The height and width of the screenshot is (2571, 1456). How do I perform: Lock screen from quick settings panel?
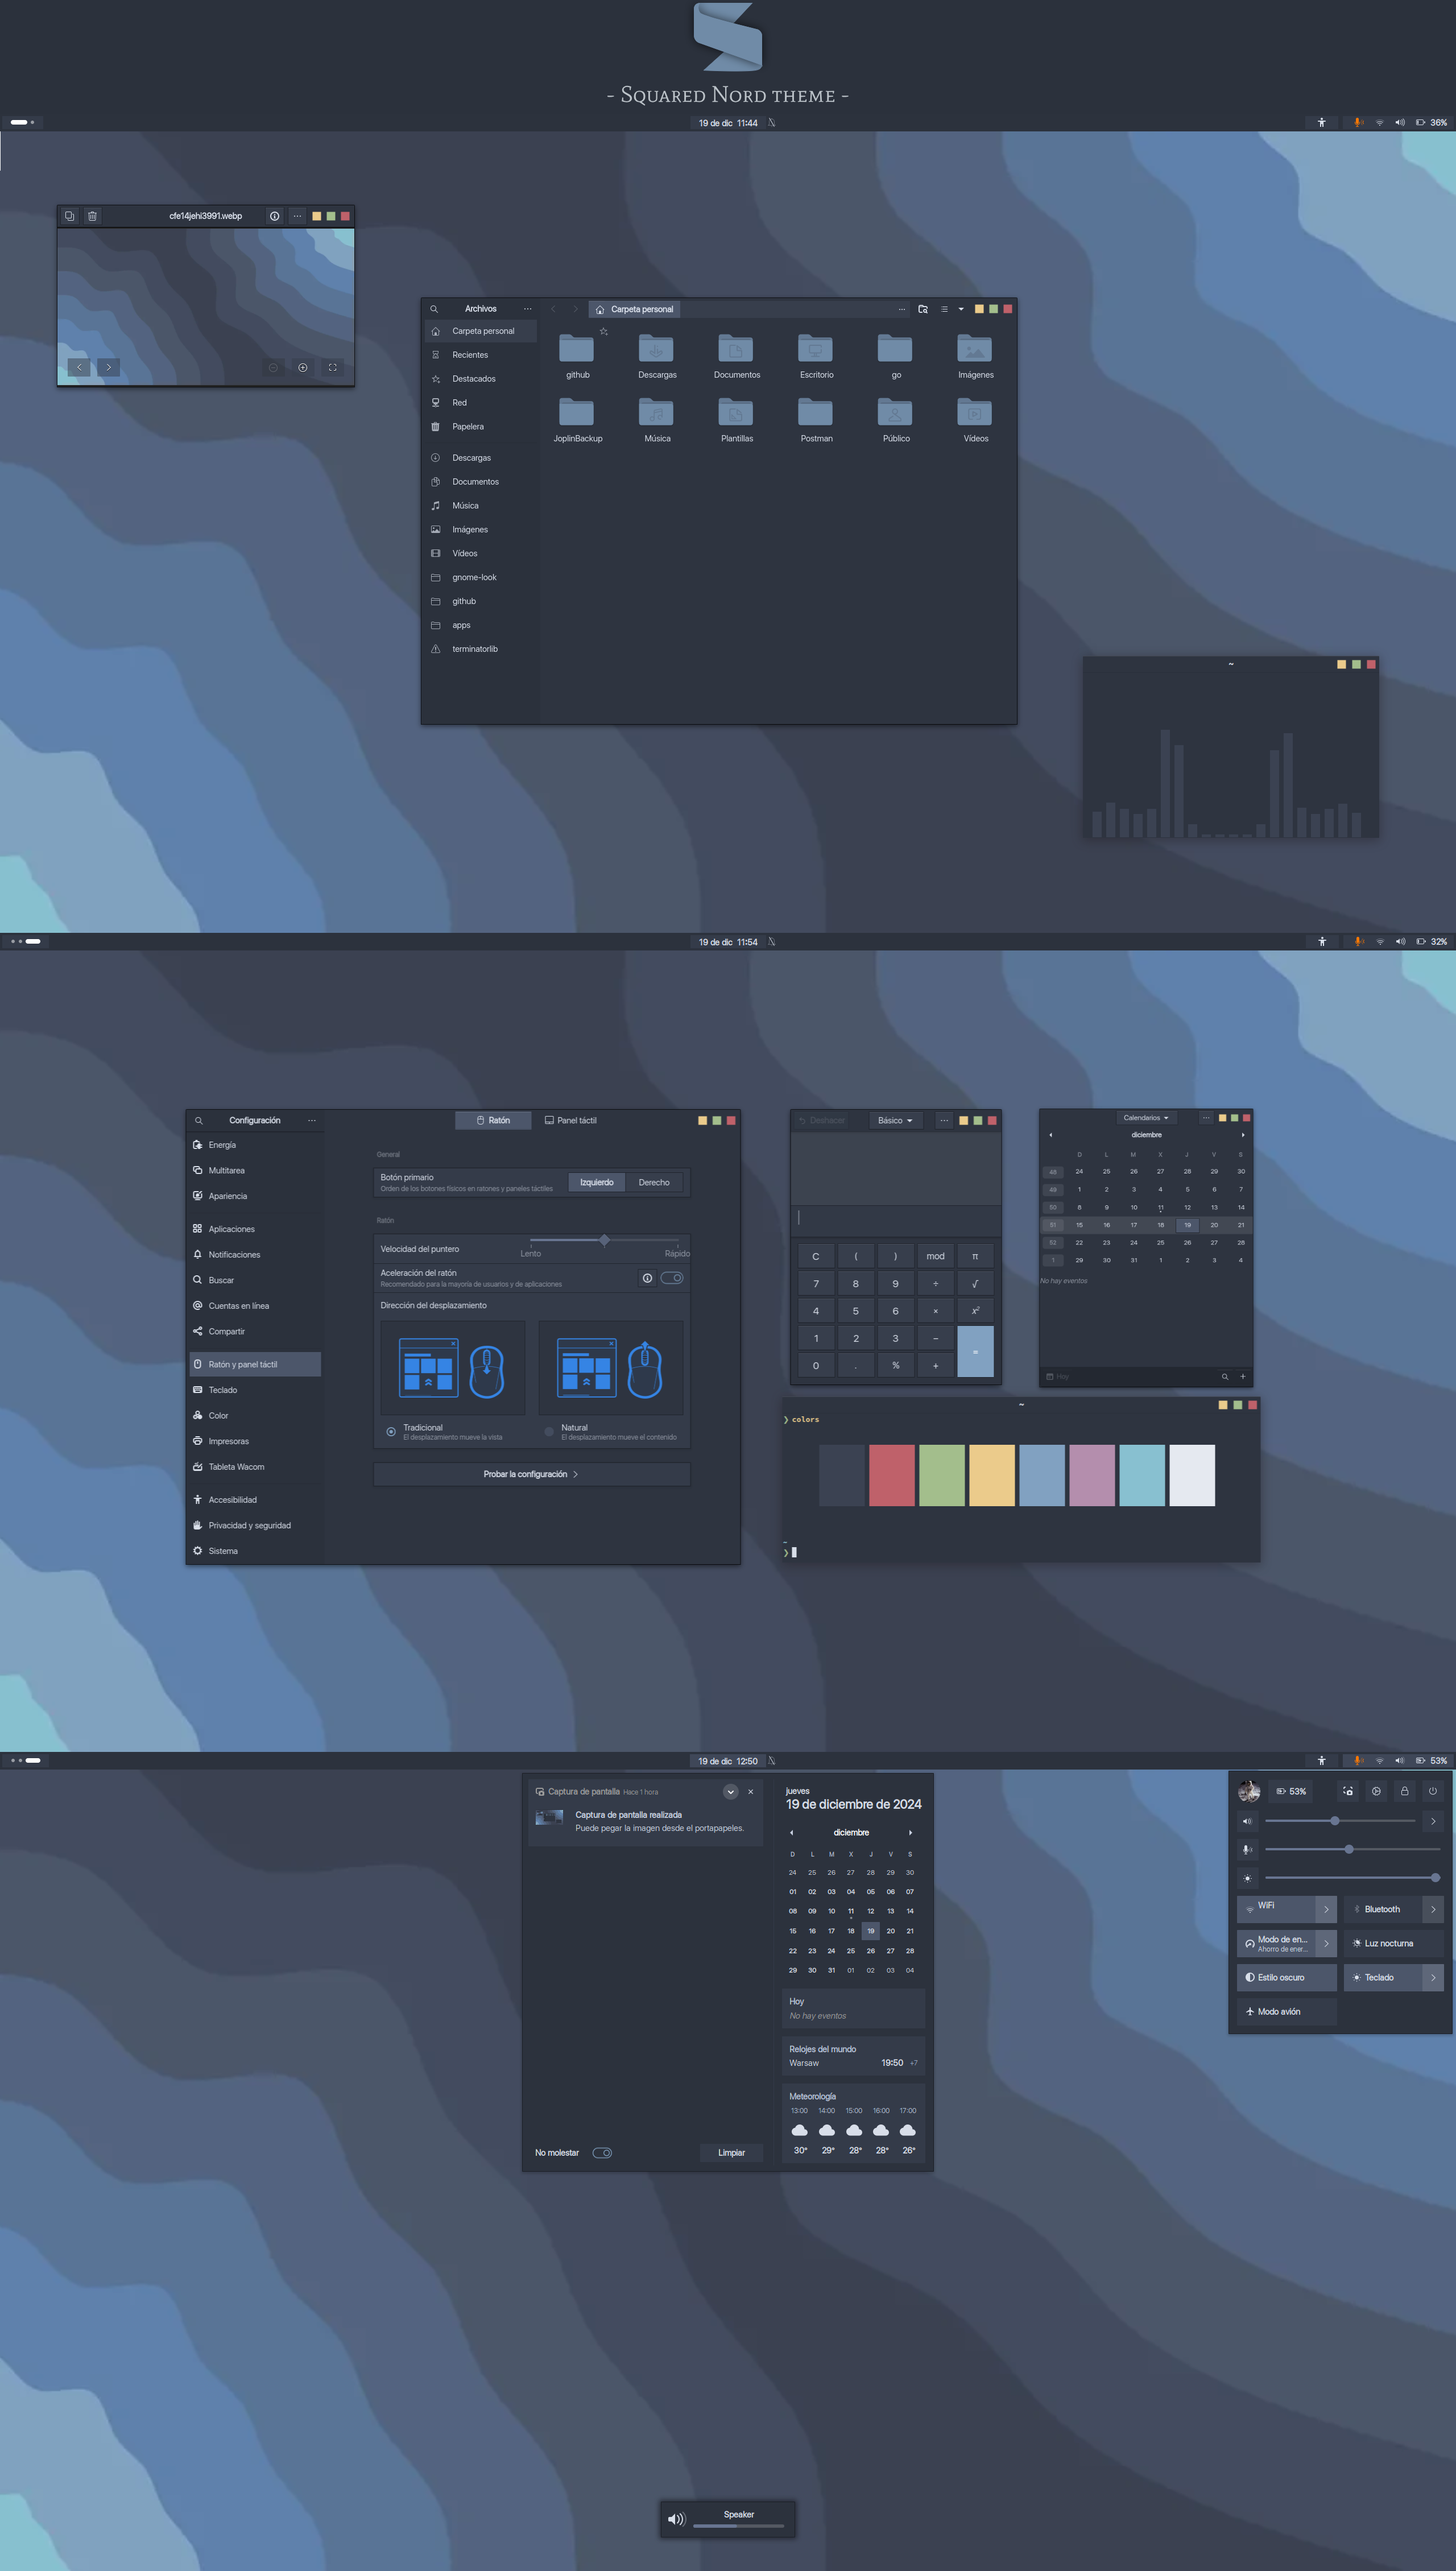[1404, 1791]
